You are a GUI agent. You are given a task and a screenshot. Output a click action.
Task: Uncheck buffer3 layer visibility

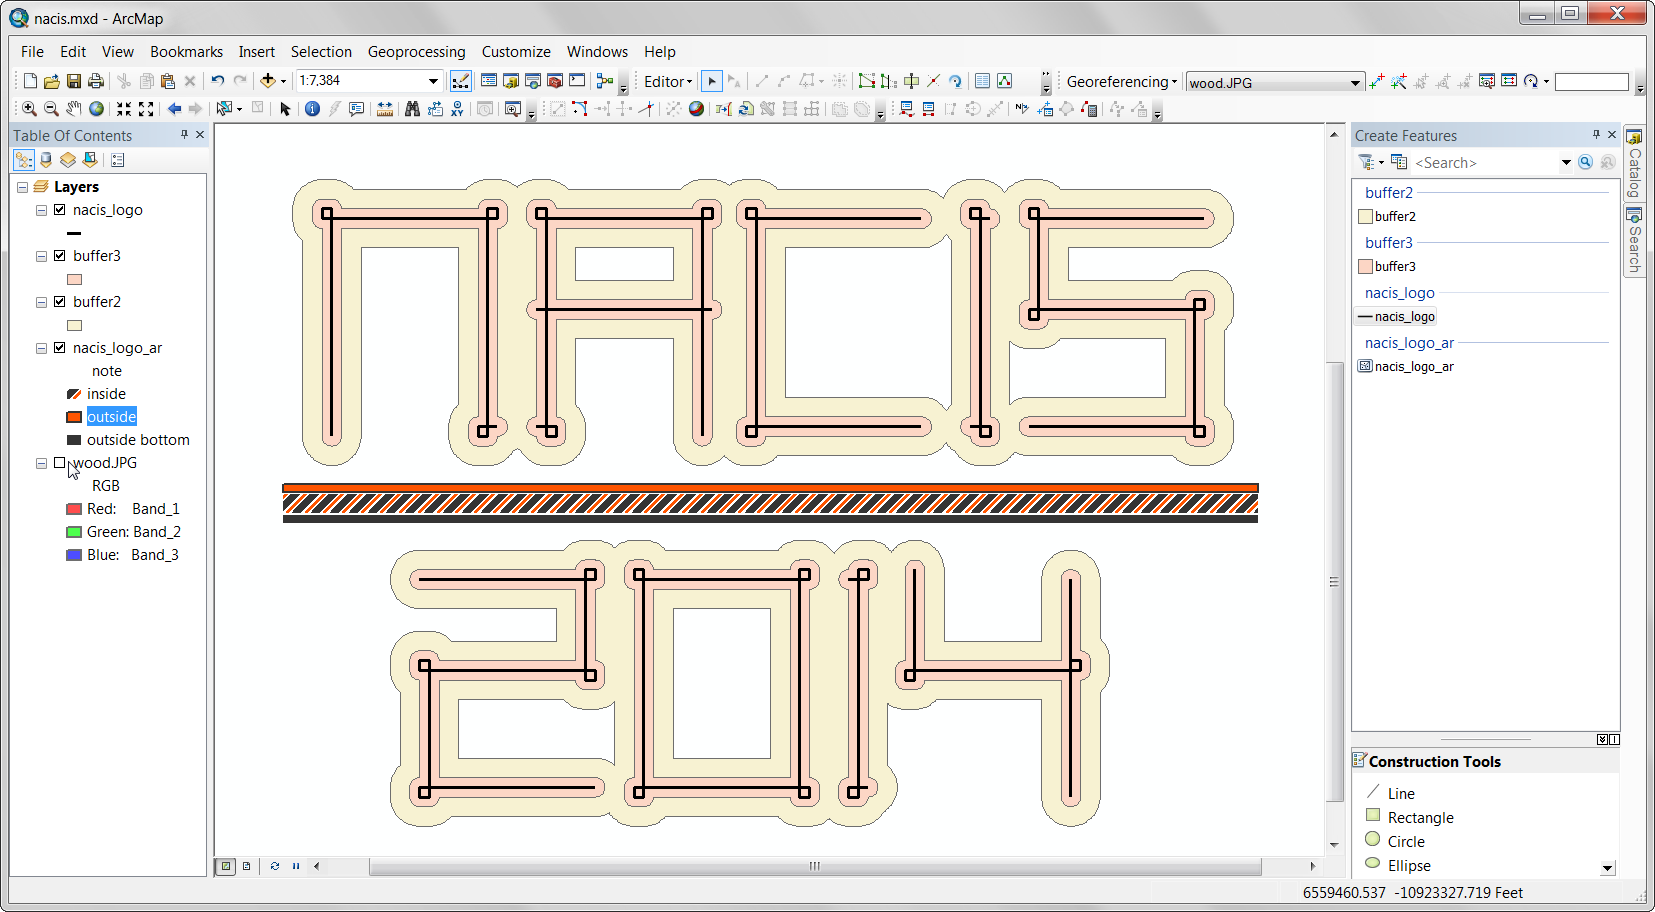59,256
